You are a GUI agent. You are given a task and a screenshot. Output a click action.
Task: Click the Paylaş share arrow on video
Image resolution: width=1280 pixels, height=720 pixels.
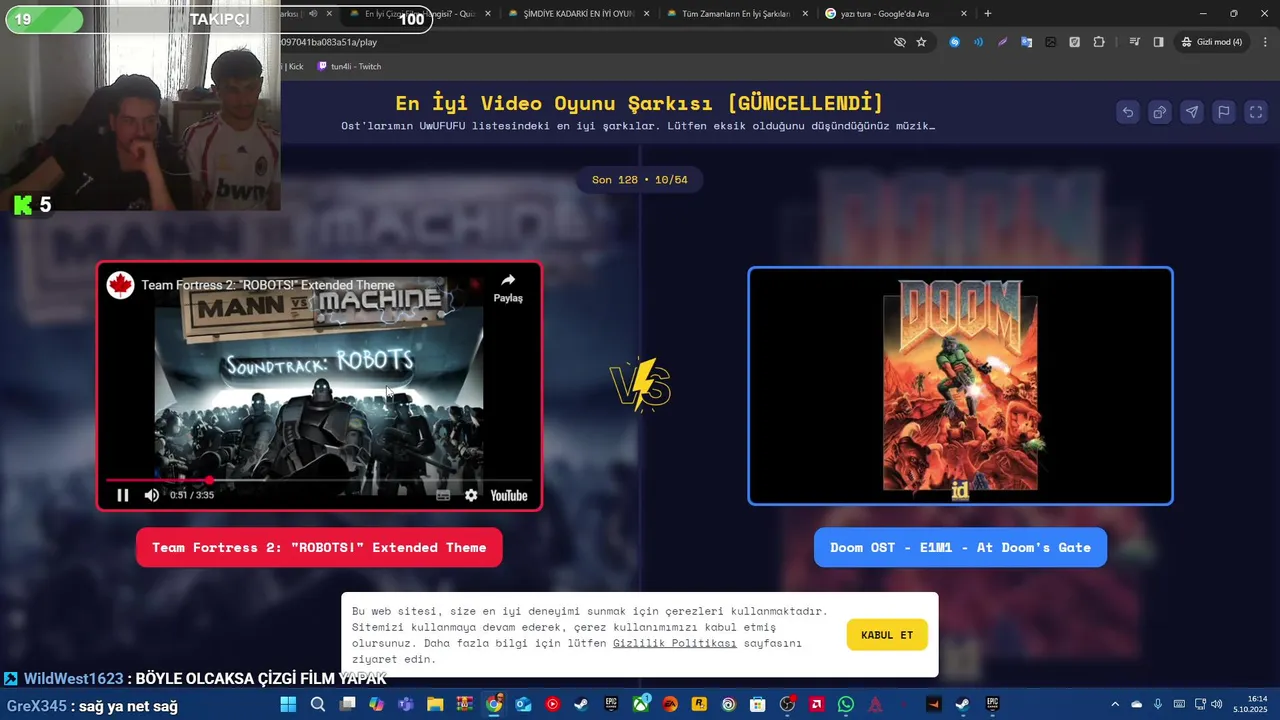coord(508,287)
